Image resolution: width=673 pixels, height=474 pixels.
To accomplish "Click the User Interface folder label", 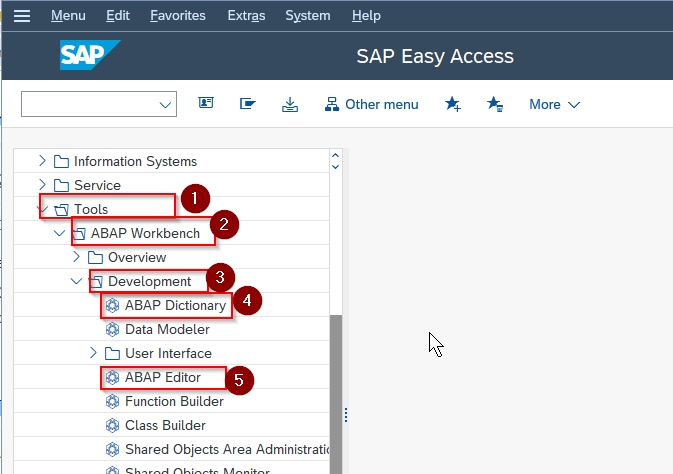I will pyautogui.click(x=168, y=354).
